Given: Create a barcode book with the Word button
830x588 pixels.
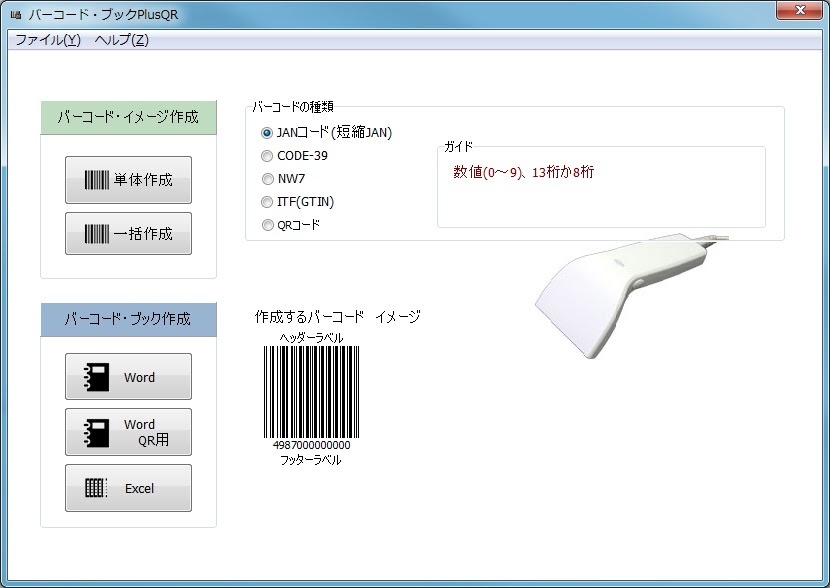Looking at the screenshot, I should tap(128, 377).
